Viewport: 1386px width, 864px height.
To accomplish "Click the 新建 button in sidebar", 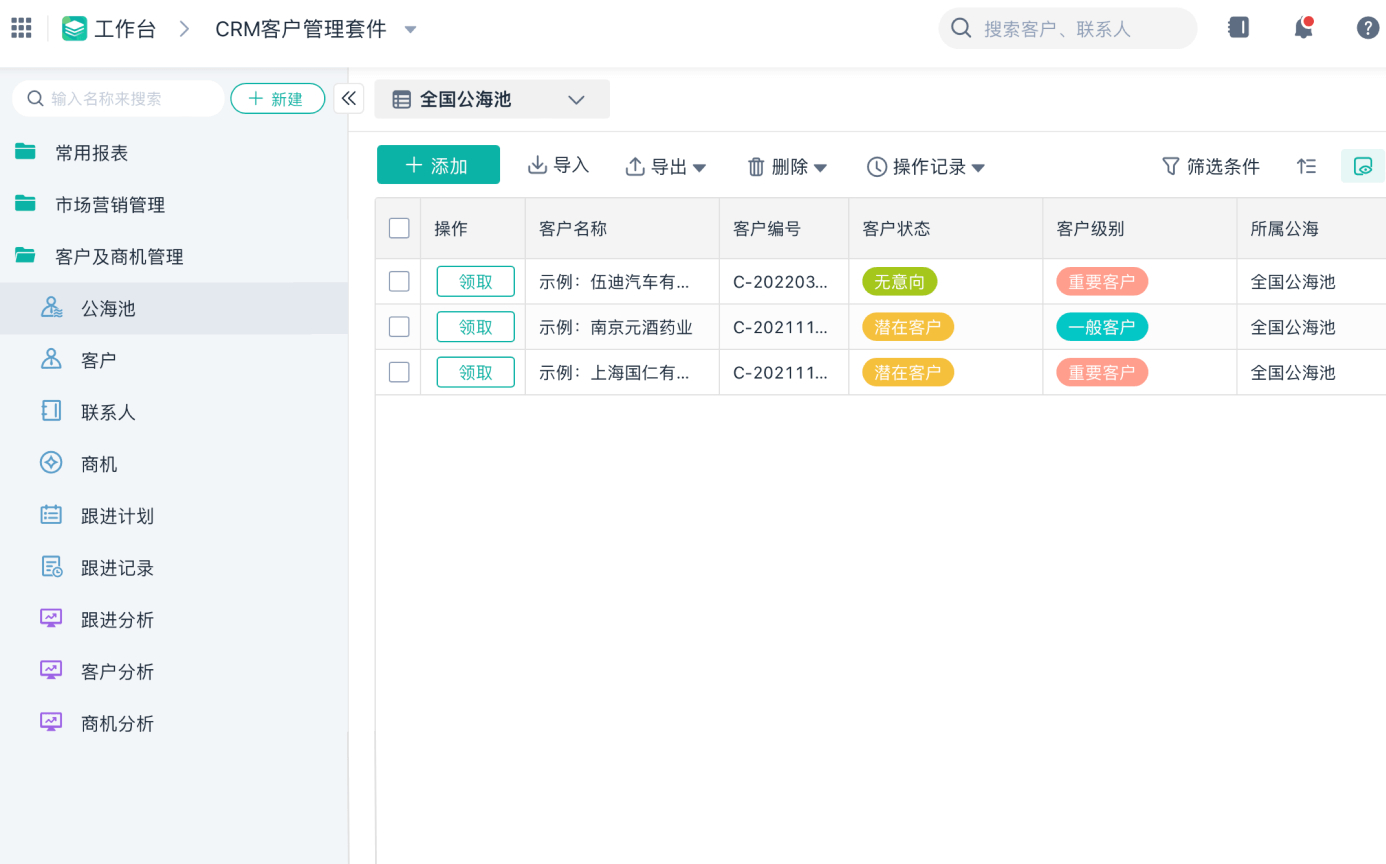I will [278, 98].
